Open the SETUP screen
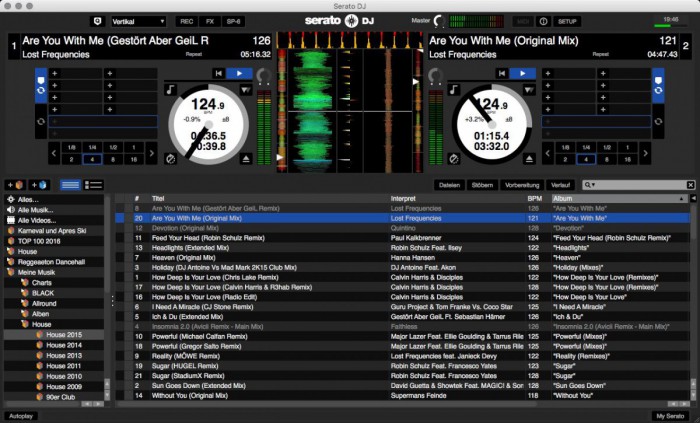Image resolution: width=700 pixels, height=423 pixels. pos(567,21)
